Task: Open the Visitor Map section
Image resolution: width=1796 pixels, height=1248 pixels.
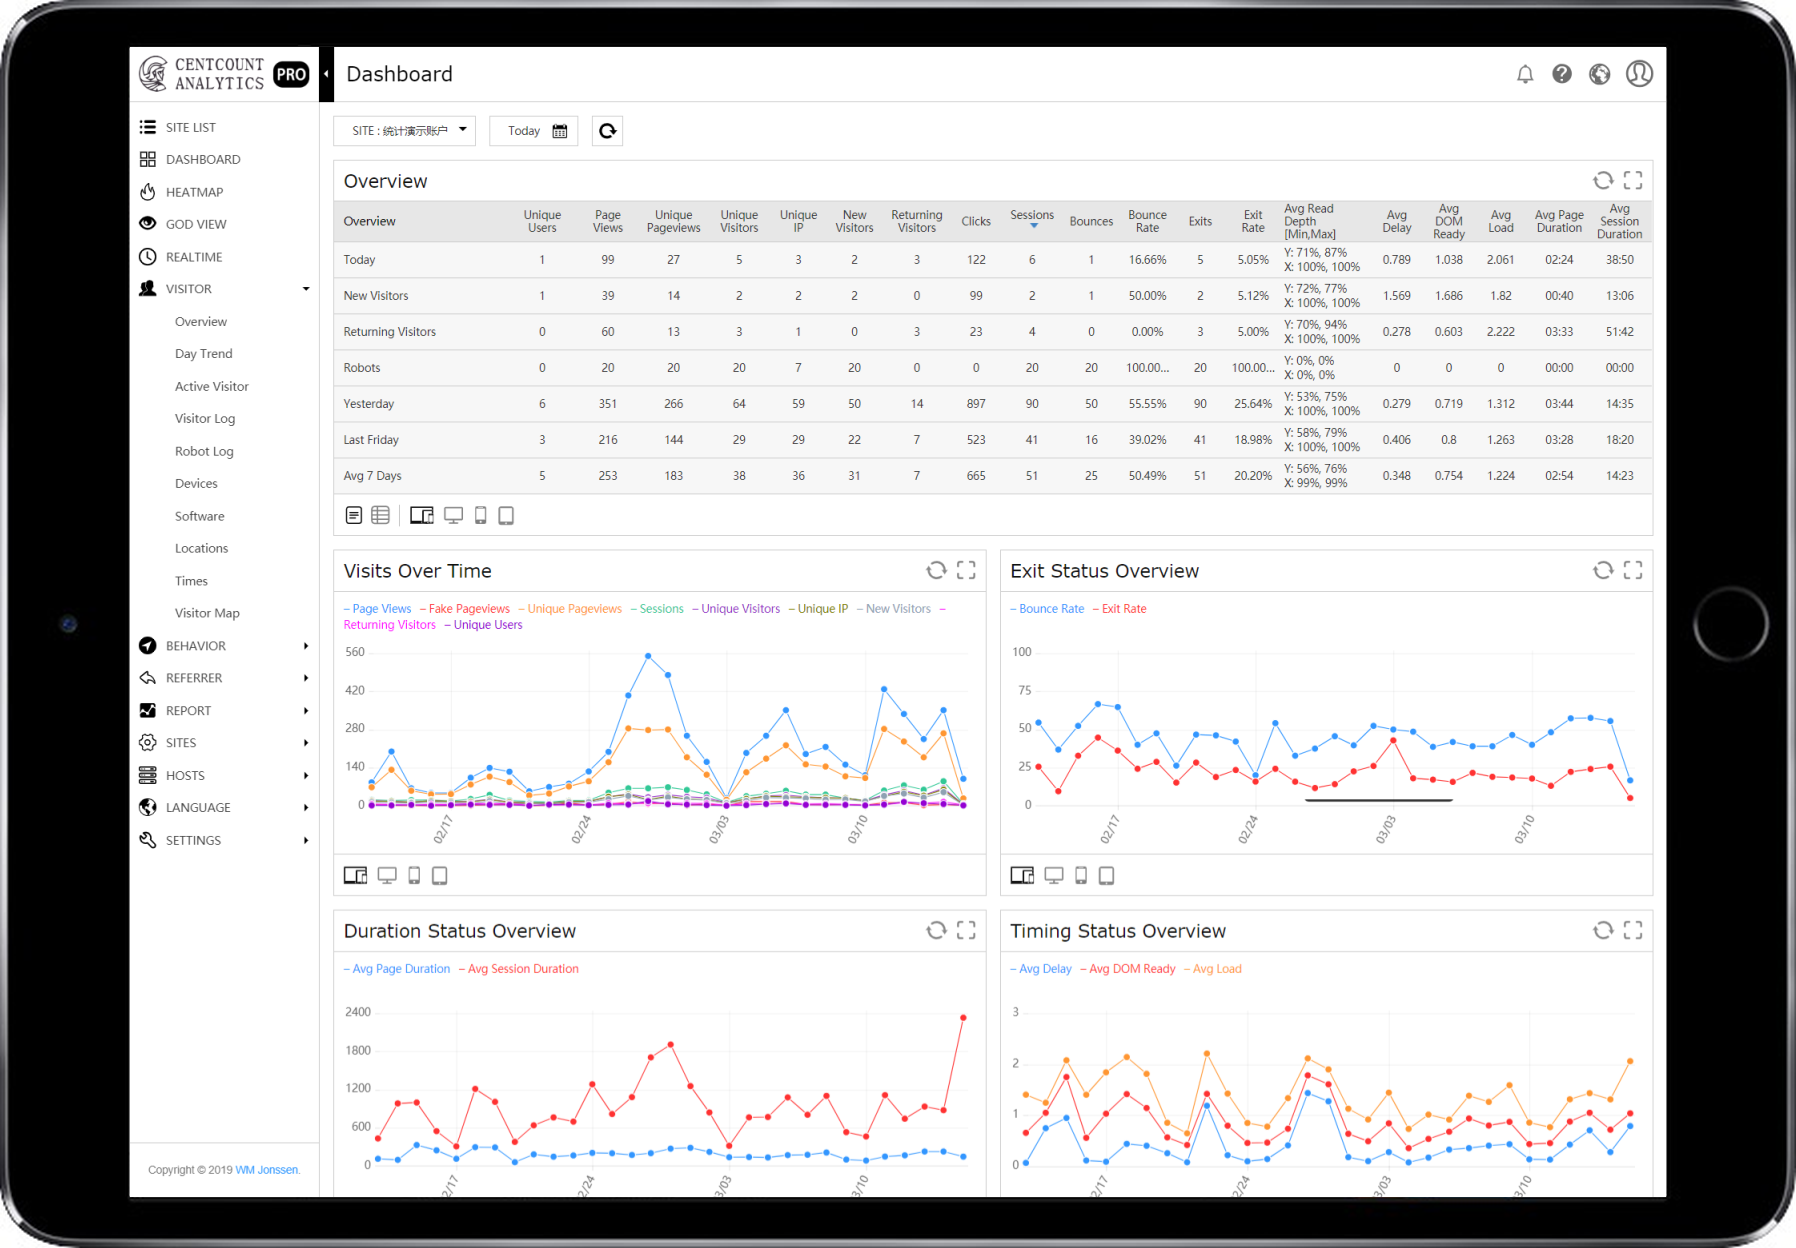Action: click(207, 612)
